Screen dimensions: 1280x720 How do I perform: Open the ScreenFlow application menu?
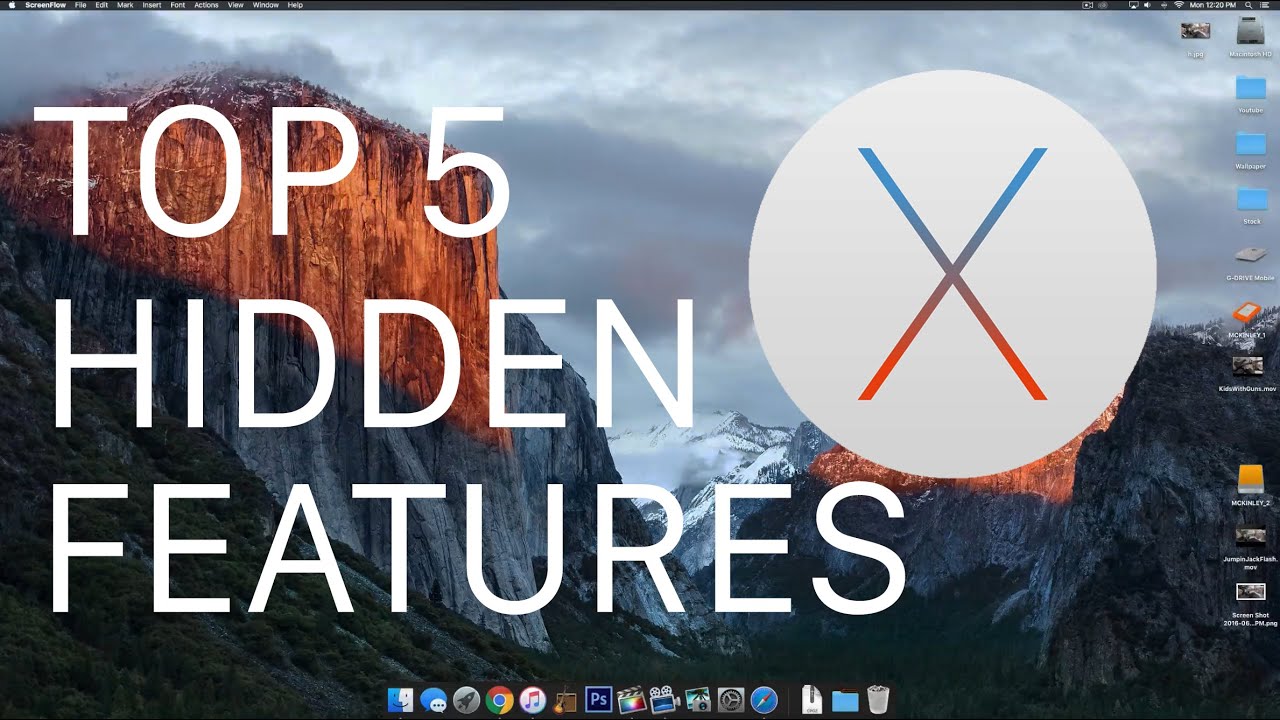(x=46, y=5)
